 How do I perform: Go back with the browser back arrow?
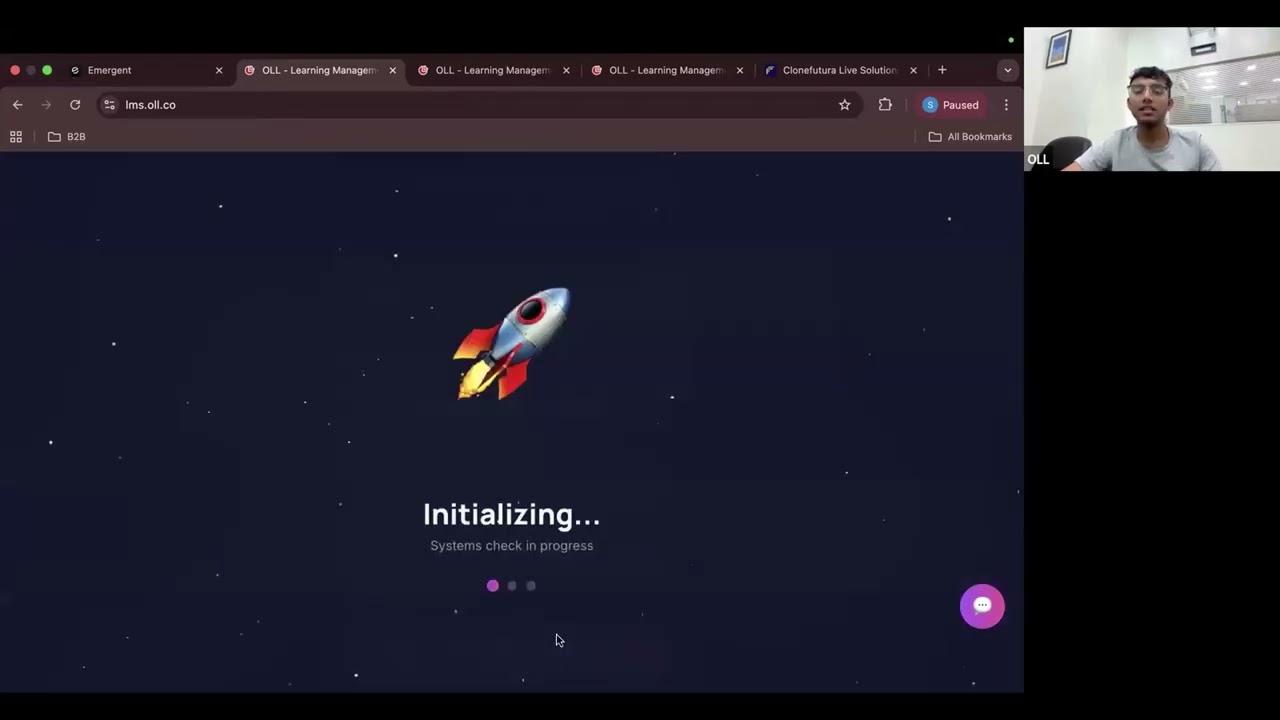click(17, 105)
